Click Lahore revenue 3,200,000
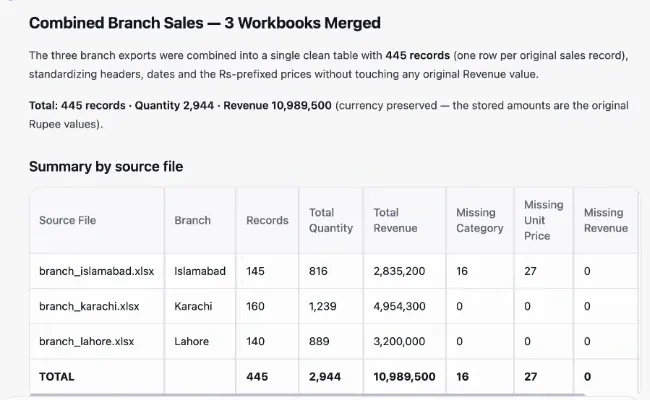 pyautogui.click(x=399, y=342)
